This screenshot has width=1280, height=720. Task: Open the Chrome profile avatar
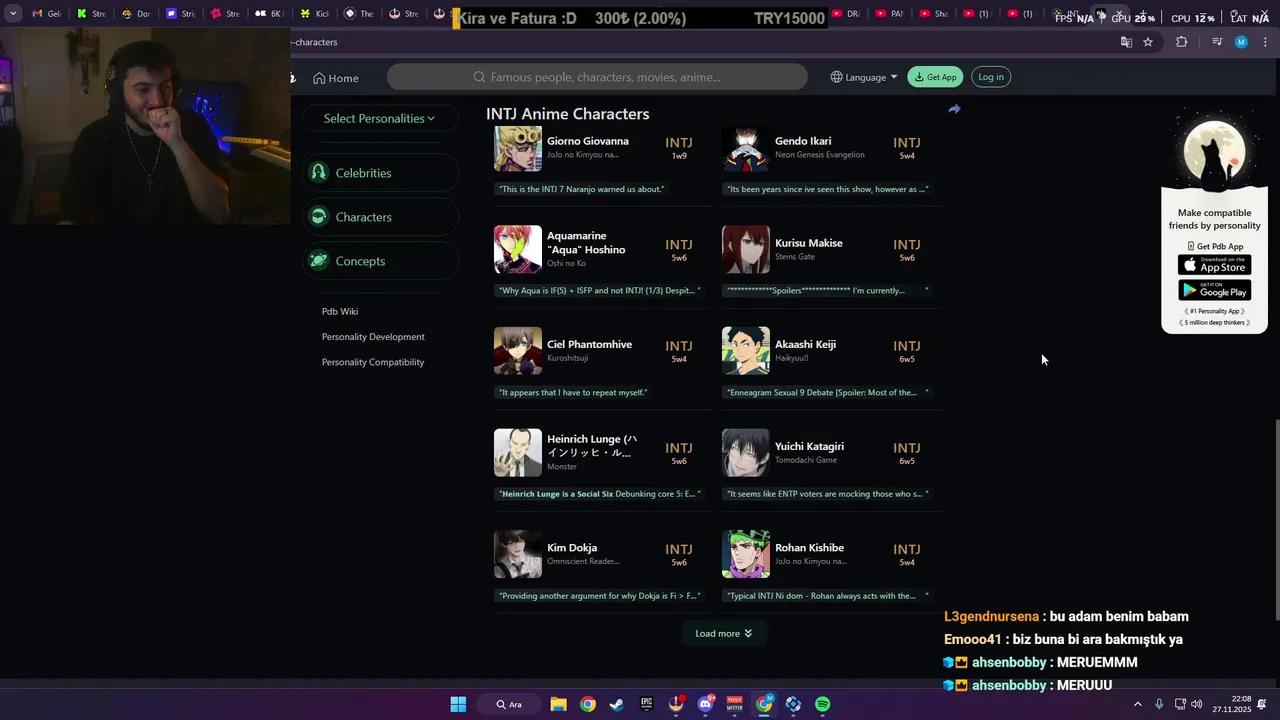click(1241, 42)
